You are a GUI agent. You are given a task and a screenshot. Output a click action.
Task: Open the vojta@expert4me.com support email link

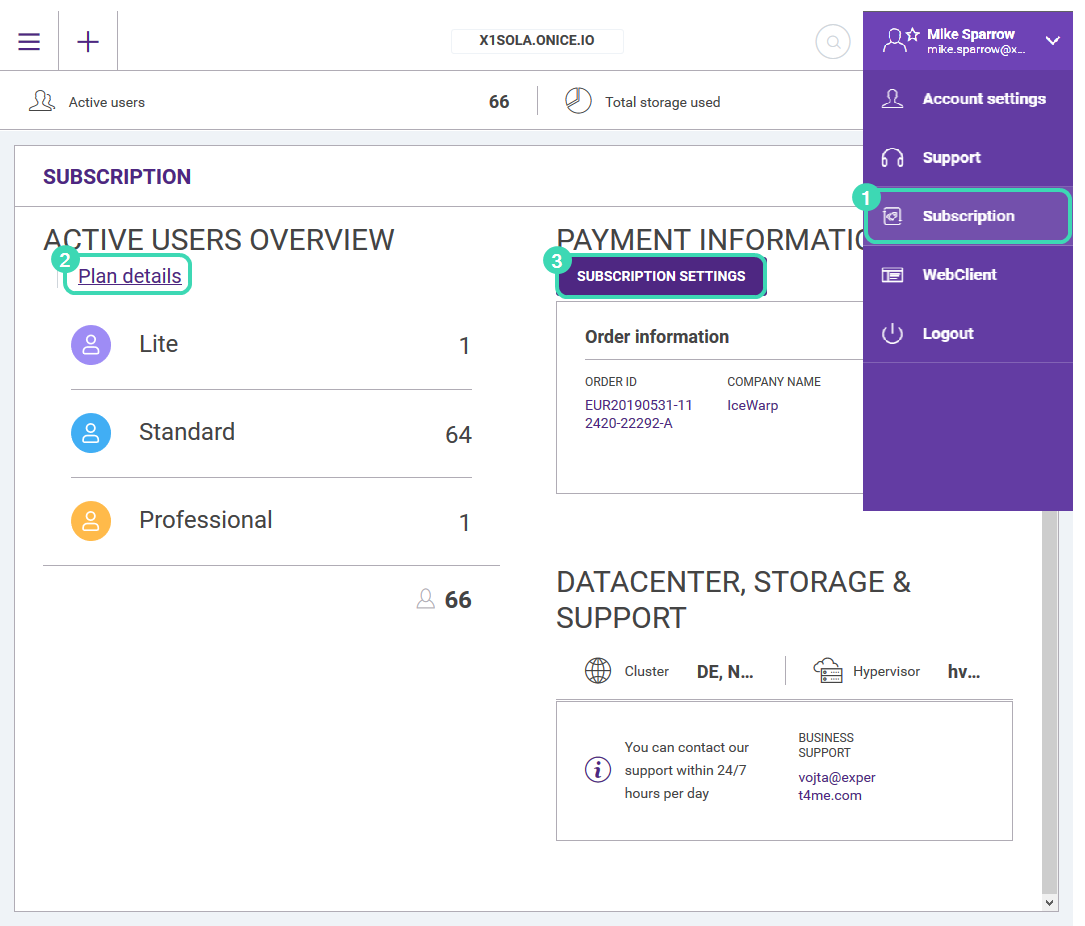tap(837, 786)
